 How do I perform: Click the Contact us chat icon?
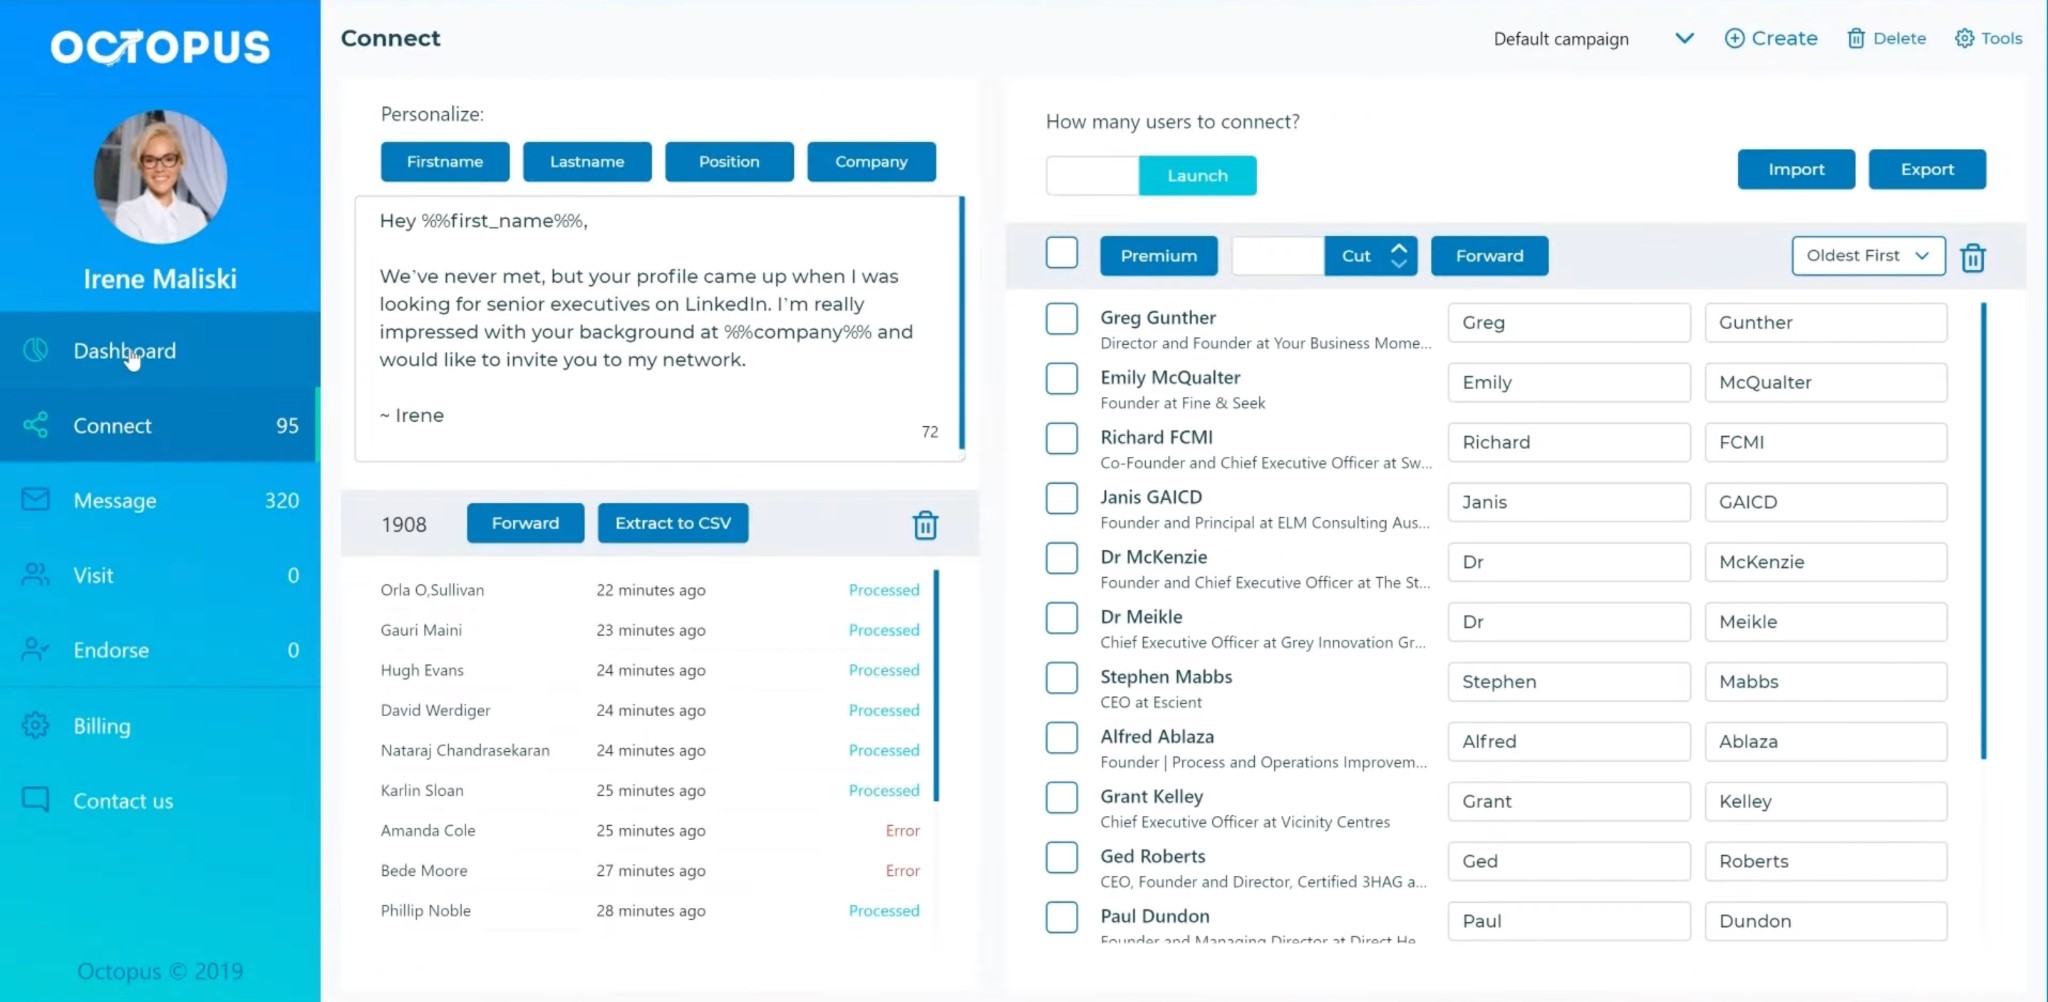pos(36,800)
